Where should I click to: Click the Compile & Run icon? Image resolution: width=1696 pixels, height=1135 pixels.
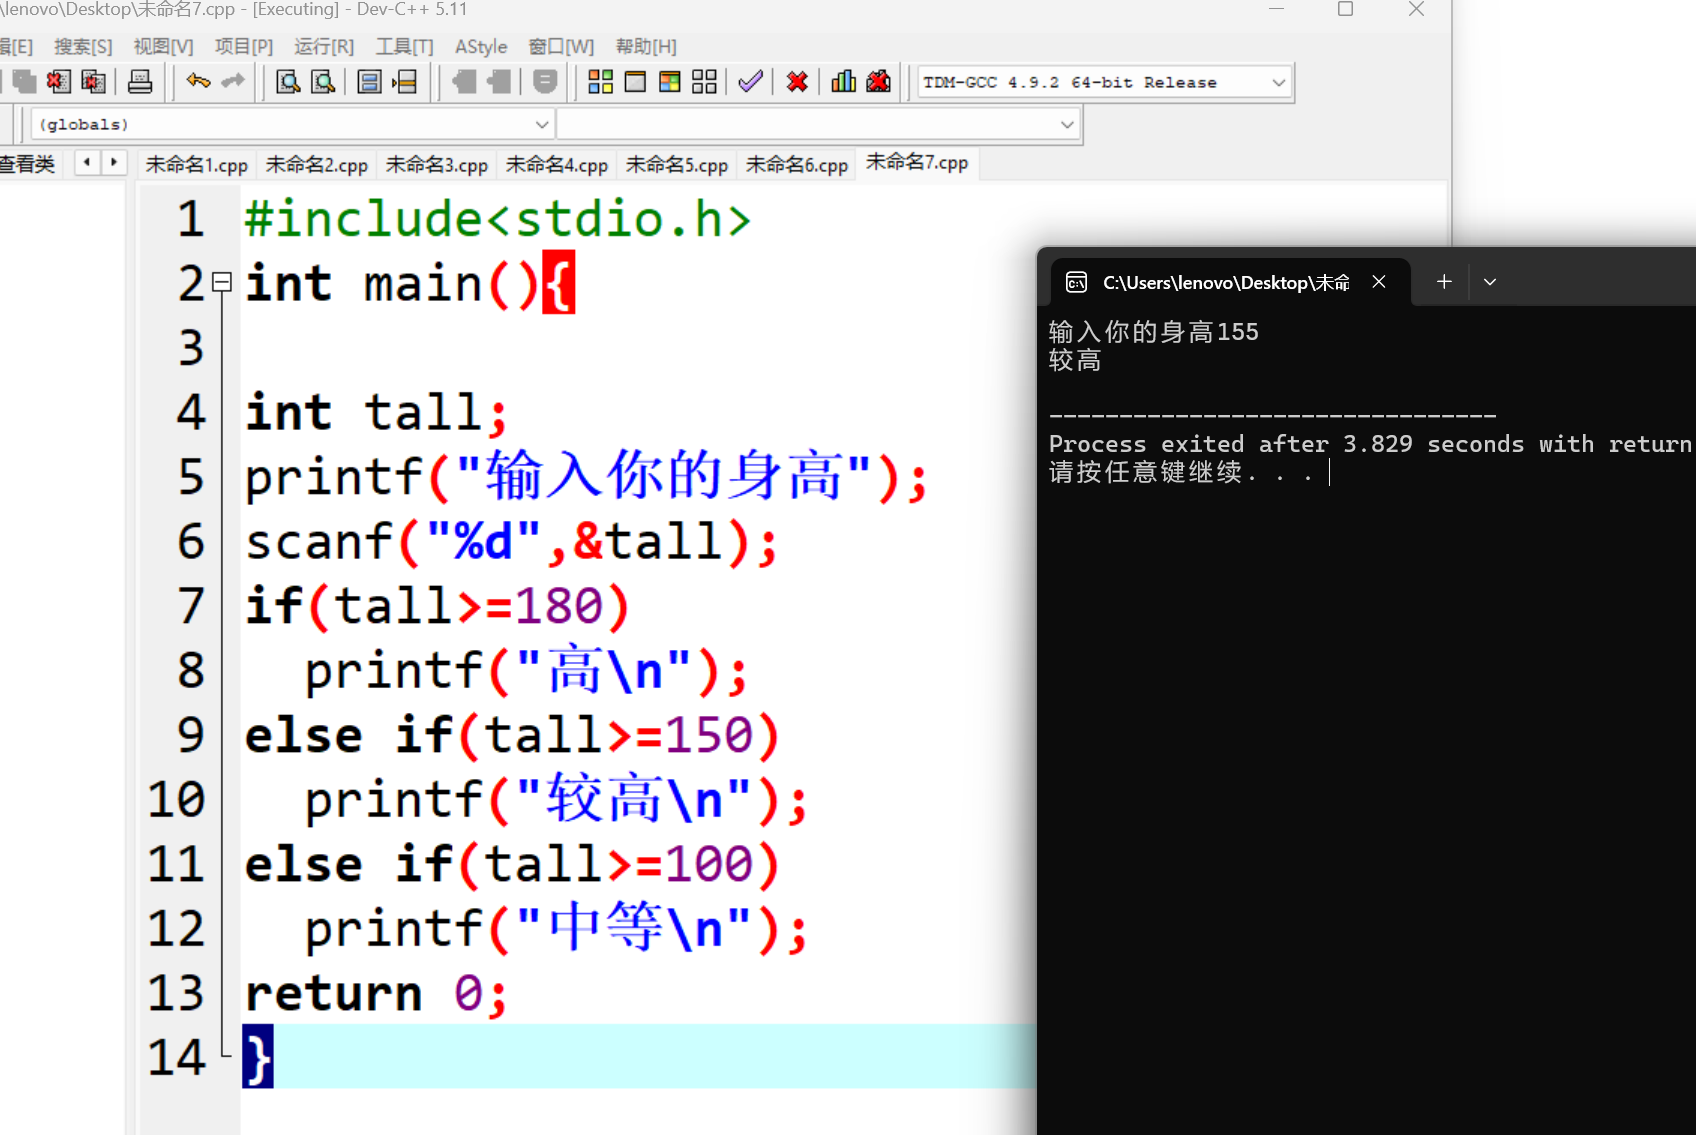click(x=670, y=82)
